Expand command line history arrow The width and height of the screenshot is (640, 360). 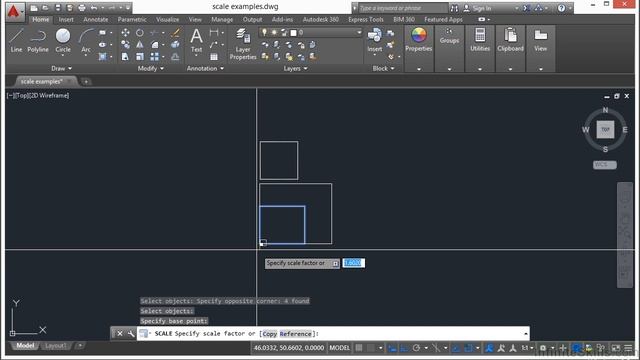tap(525, 333)
